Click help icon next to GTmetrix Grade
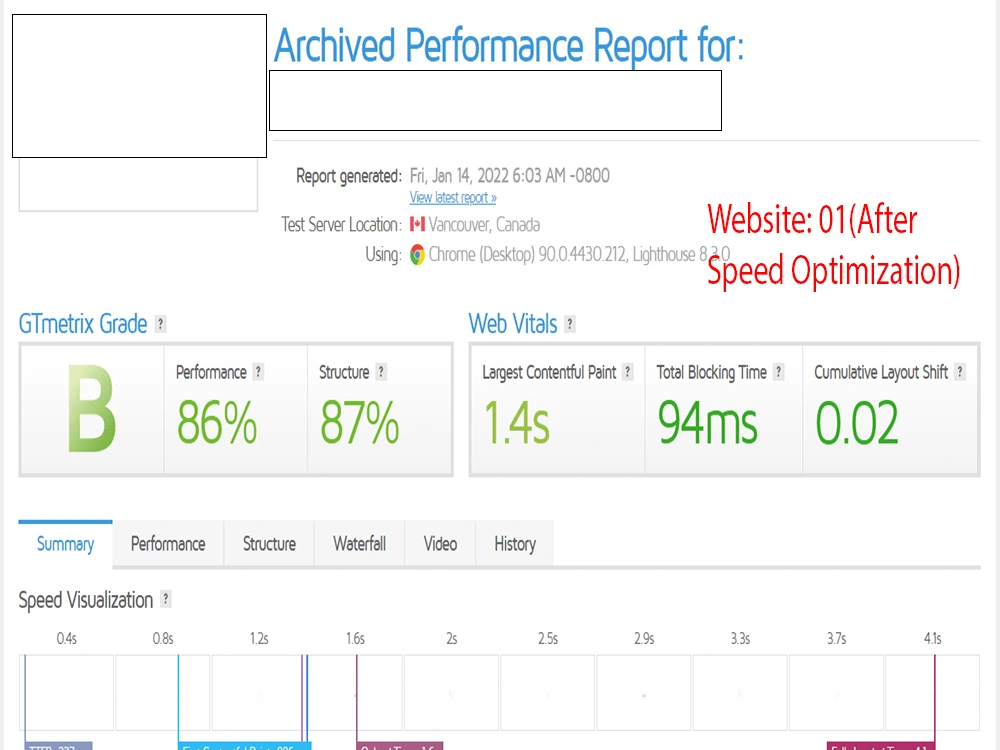Screen dimensions: 1000x750 pyautogui.click(x=161, y=324)
